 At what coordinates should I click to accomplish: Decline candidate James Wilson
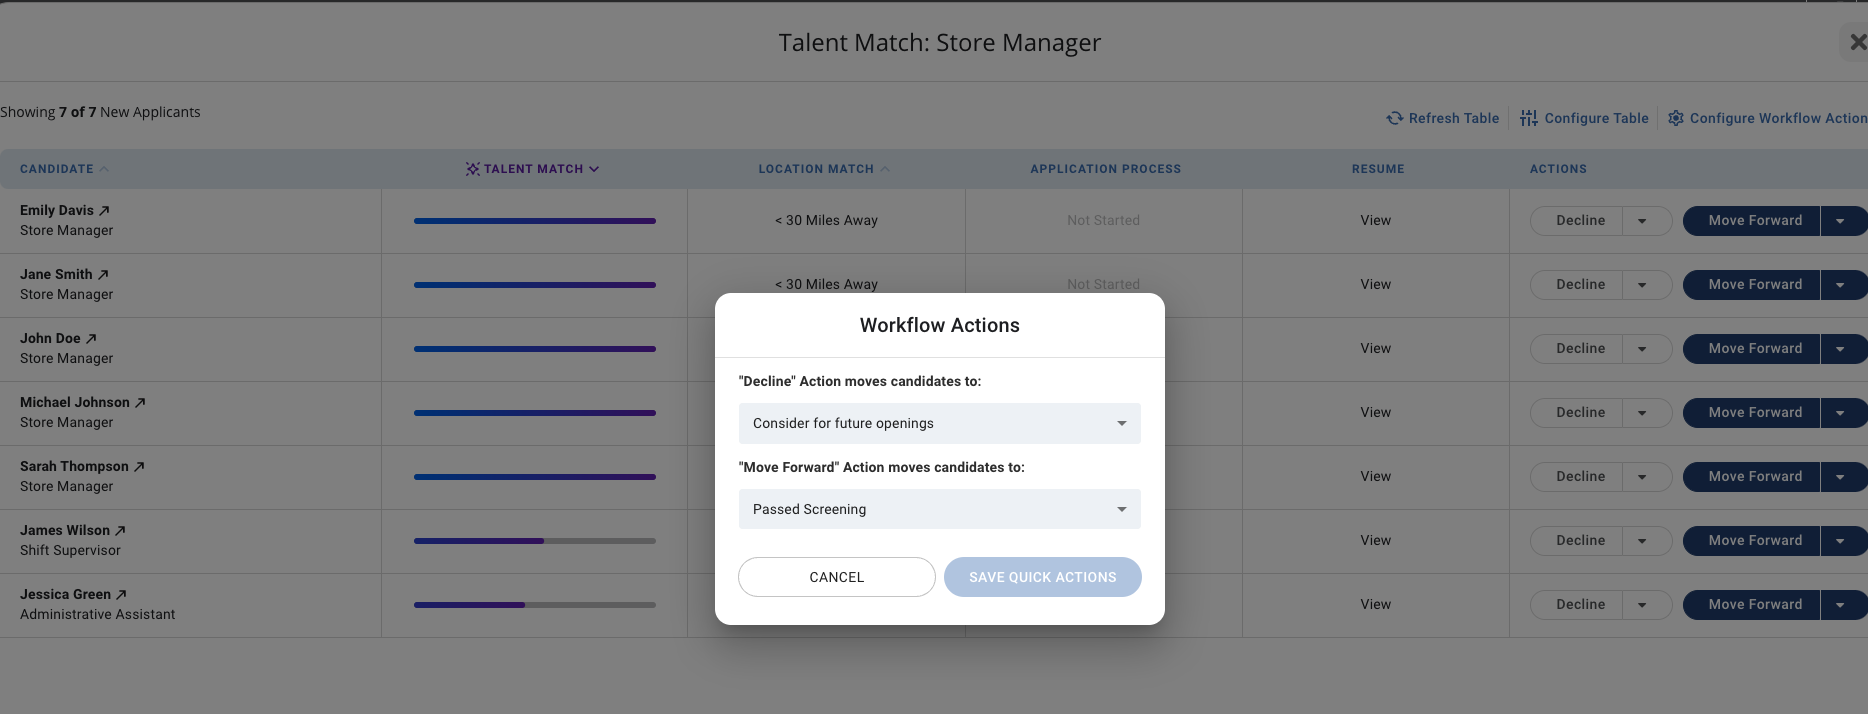click(1578, 541)
